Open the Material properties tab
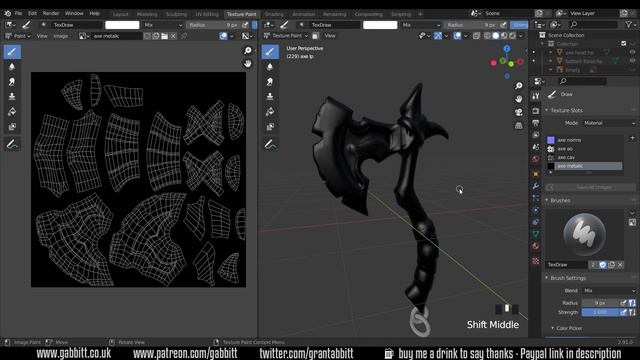Screen dimensions: 640x360 (x=536, y=246)
